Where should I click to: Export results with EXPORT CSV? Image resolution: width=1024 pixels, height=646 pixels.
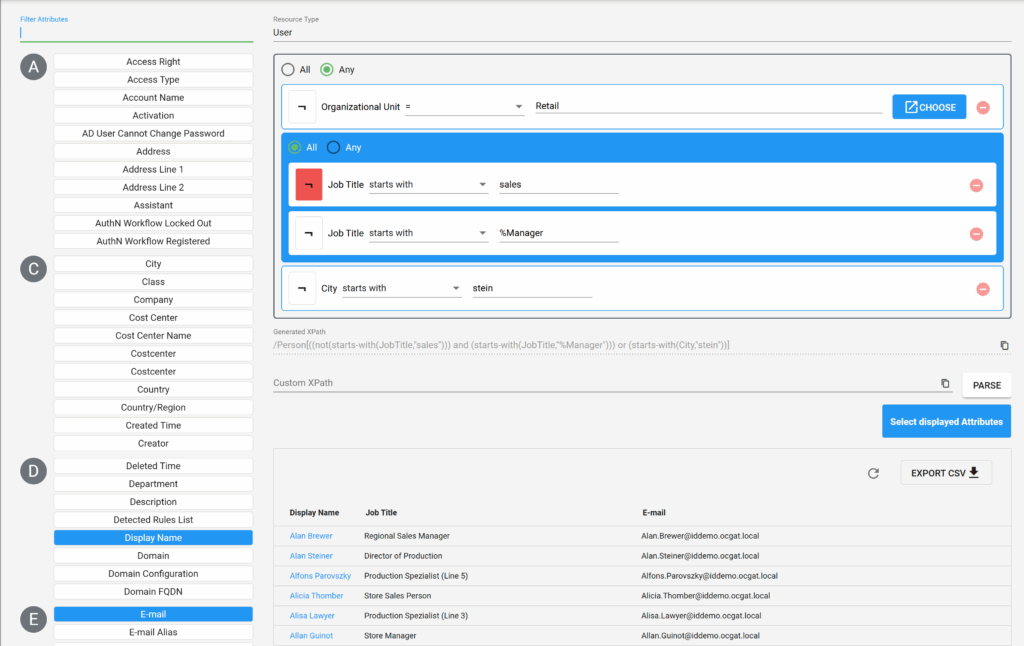click(x=946, y=473)
